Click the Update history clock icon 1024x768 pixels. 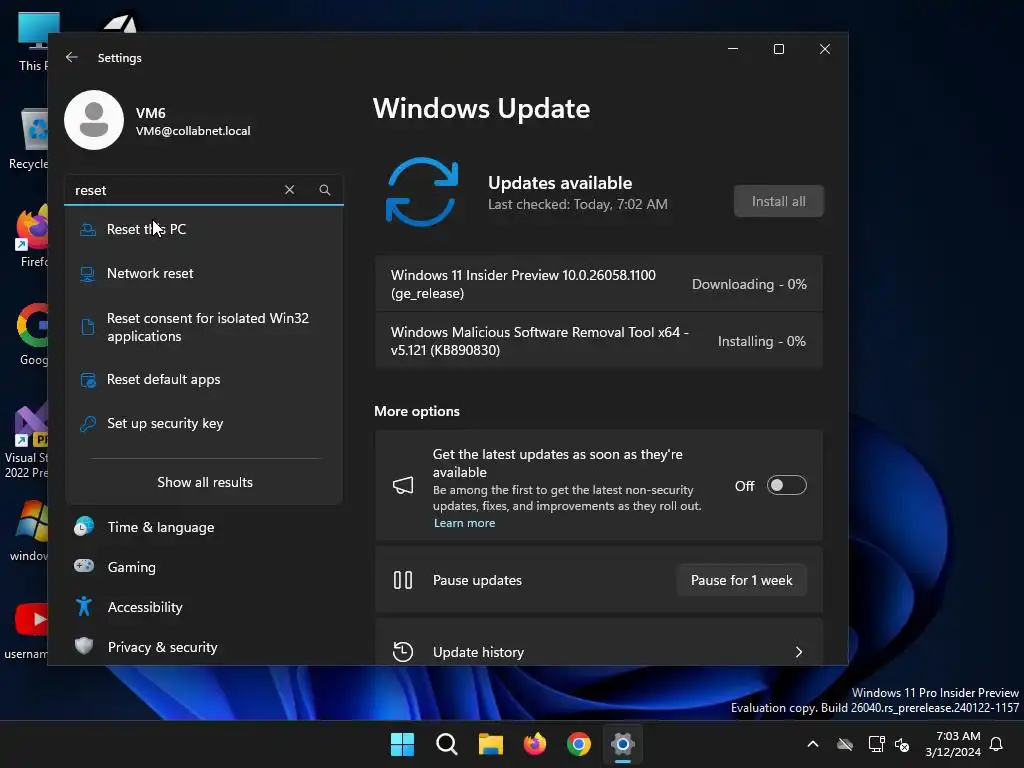point(403,652)
